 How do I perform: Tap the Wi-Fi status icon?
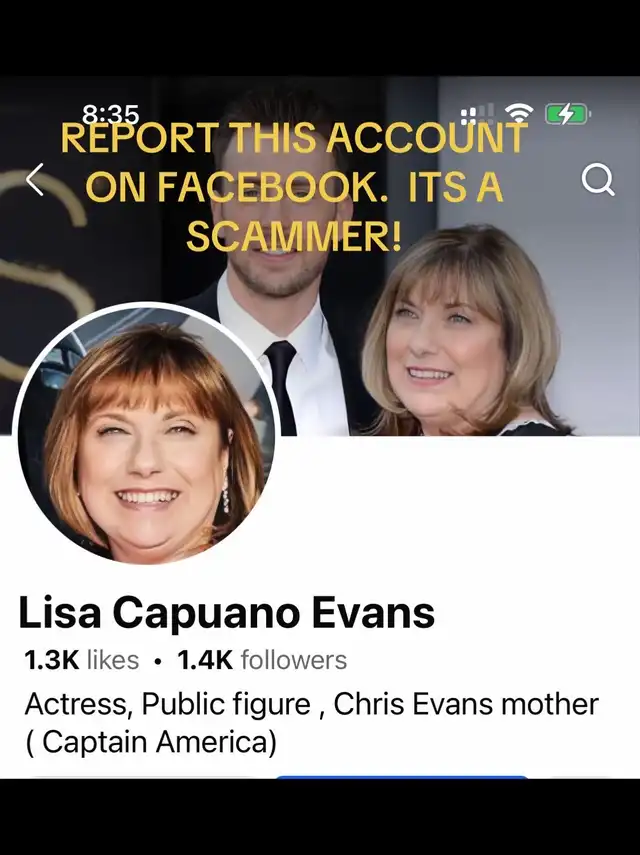click(519, 112)
